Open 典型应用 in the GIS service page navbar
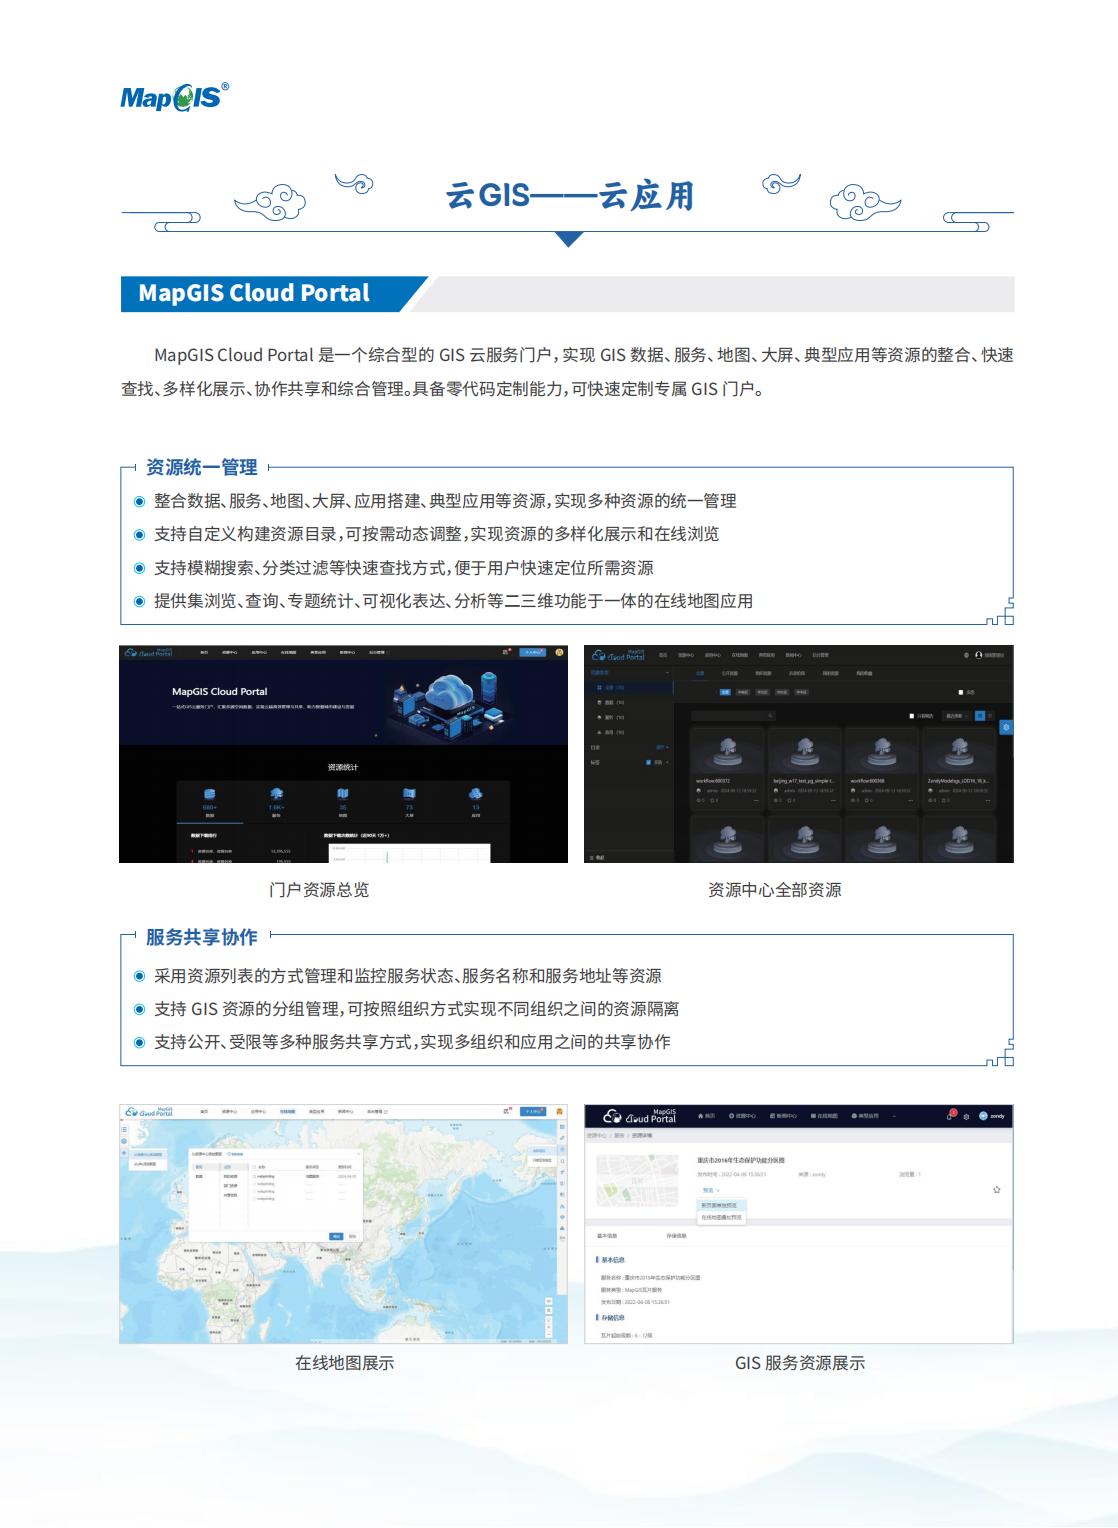 click(865, 1116)
